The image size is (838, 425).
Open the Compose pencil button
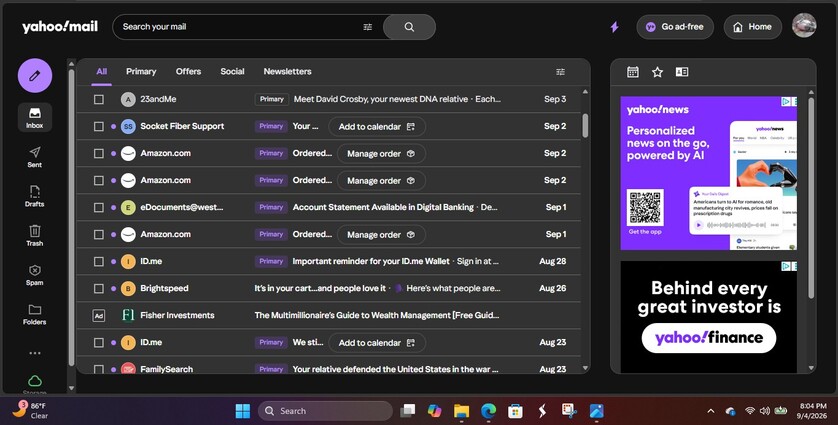(35, 75)
